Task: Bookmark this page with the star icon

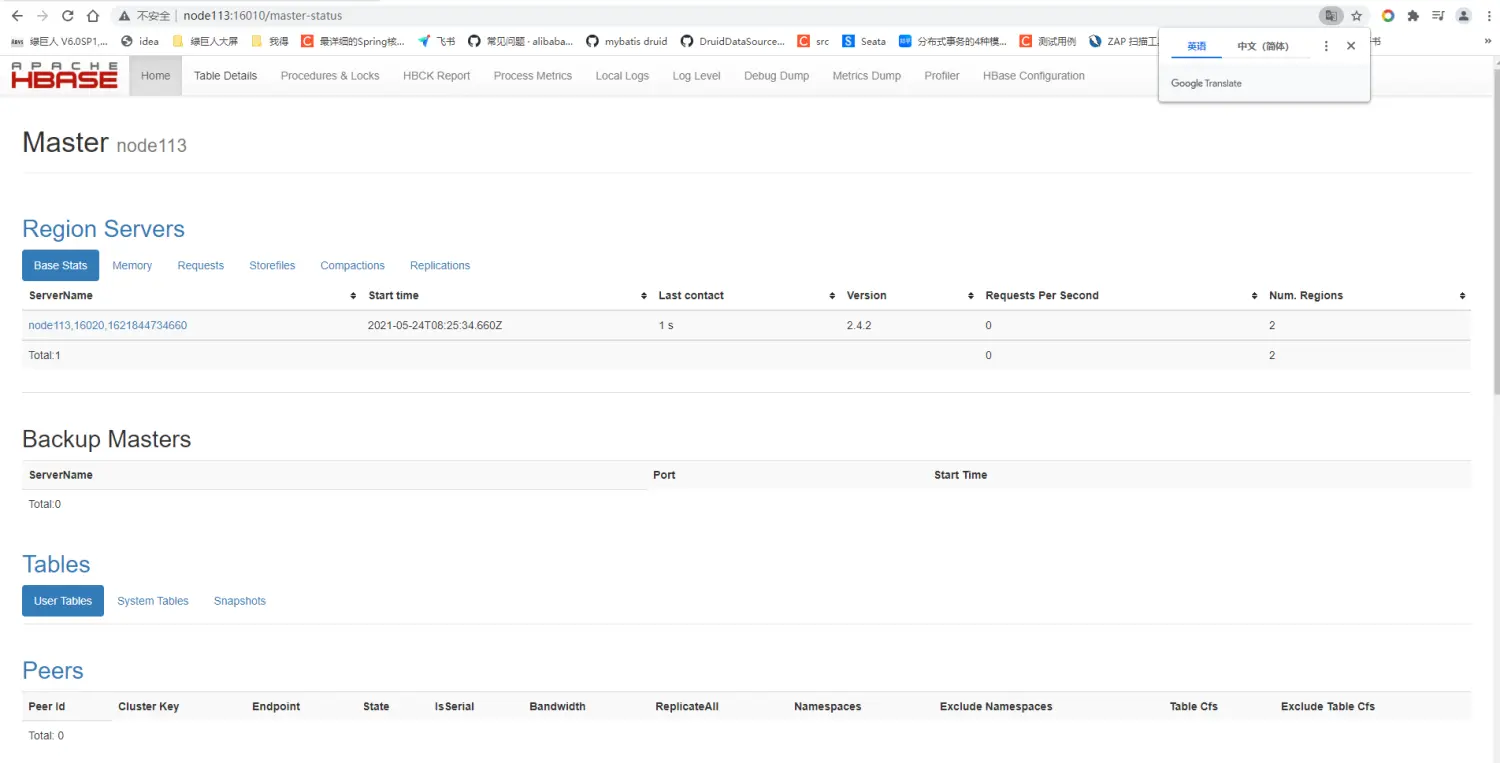Action: pyautogui.click(x=1357, y=16)
